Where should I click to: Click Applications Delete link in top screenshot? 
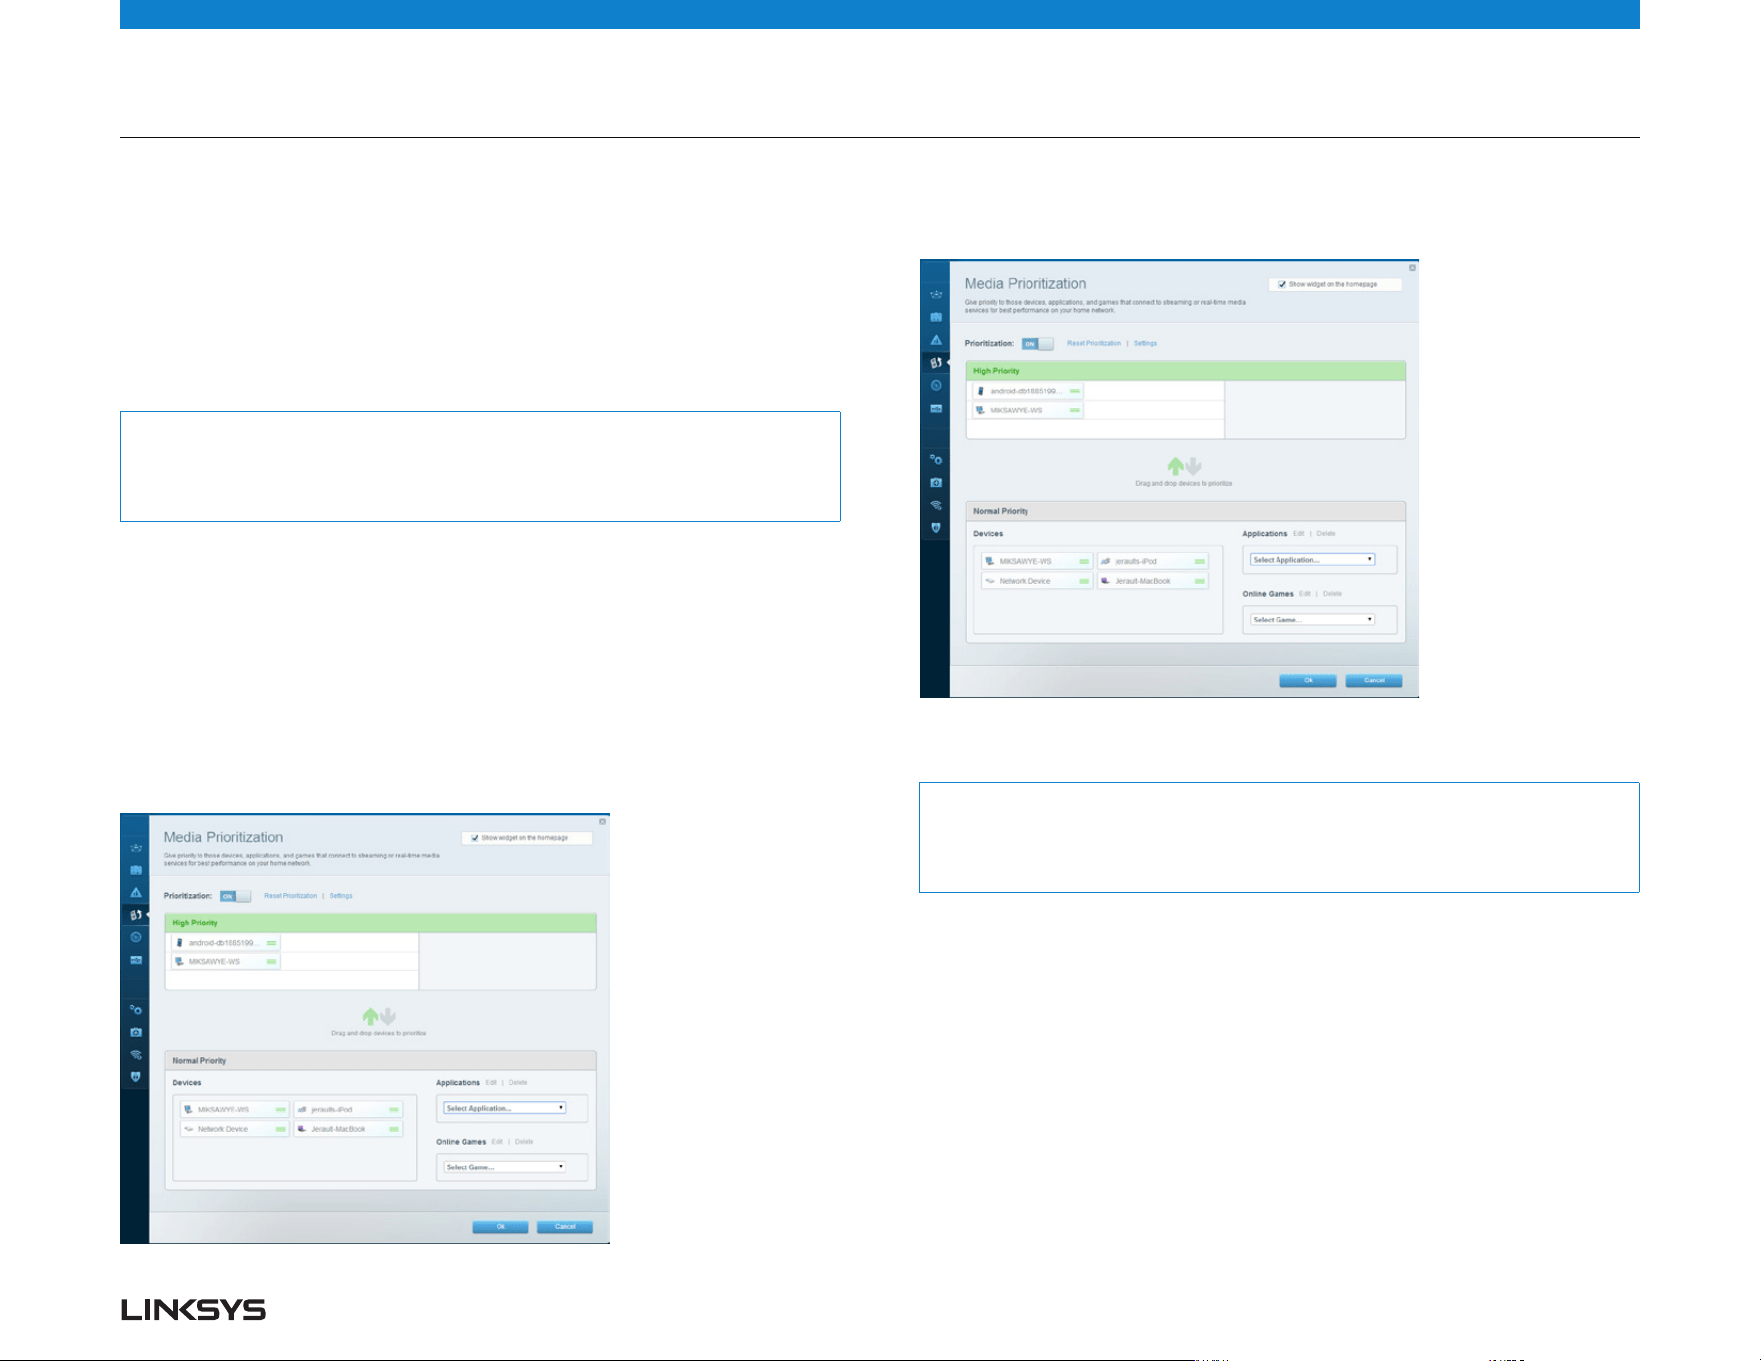1326,533
